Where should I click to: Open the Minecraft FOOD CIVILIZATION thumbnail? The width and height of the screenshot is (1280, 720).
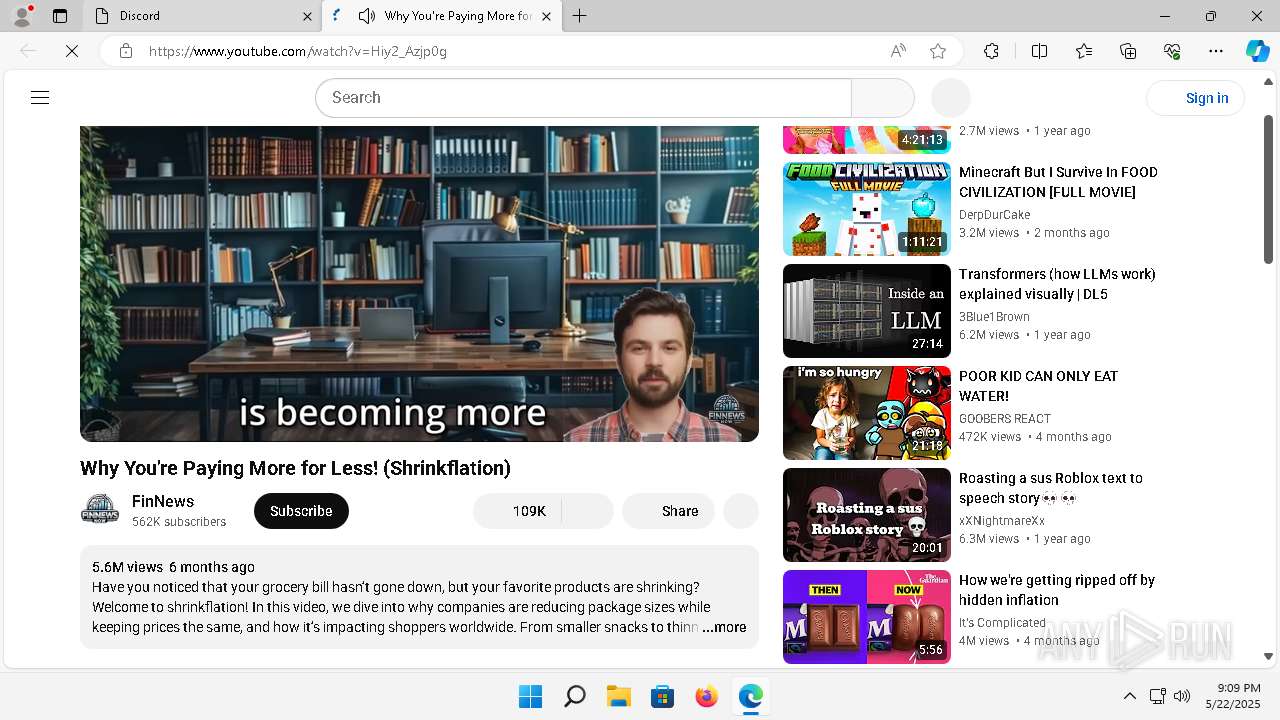point(867,209)
